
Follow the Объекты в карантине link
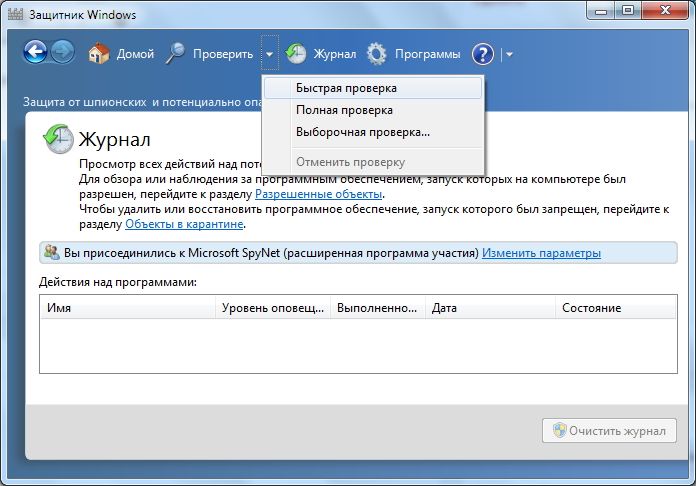185,224
